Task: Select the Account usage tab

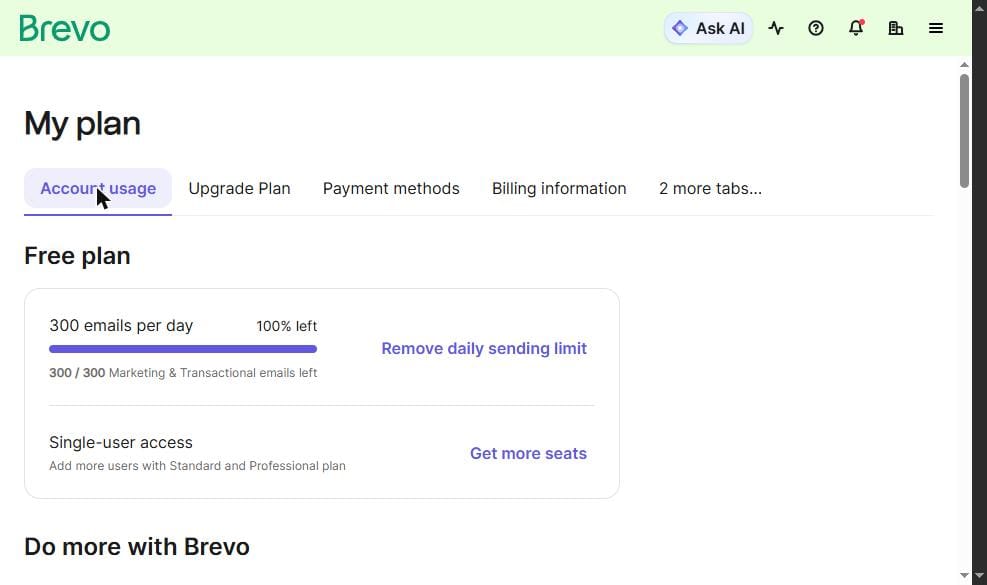Action: (x=98, y=189)
